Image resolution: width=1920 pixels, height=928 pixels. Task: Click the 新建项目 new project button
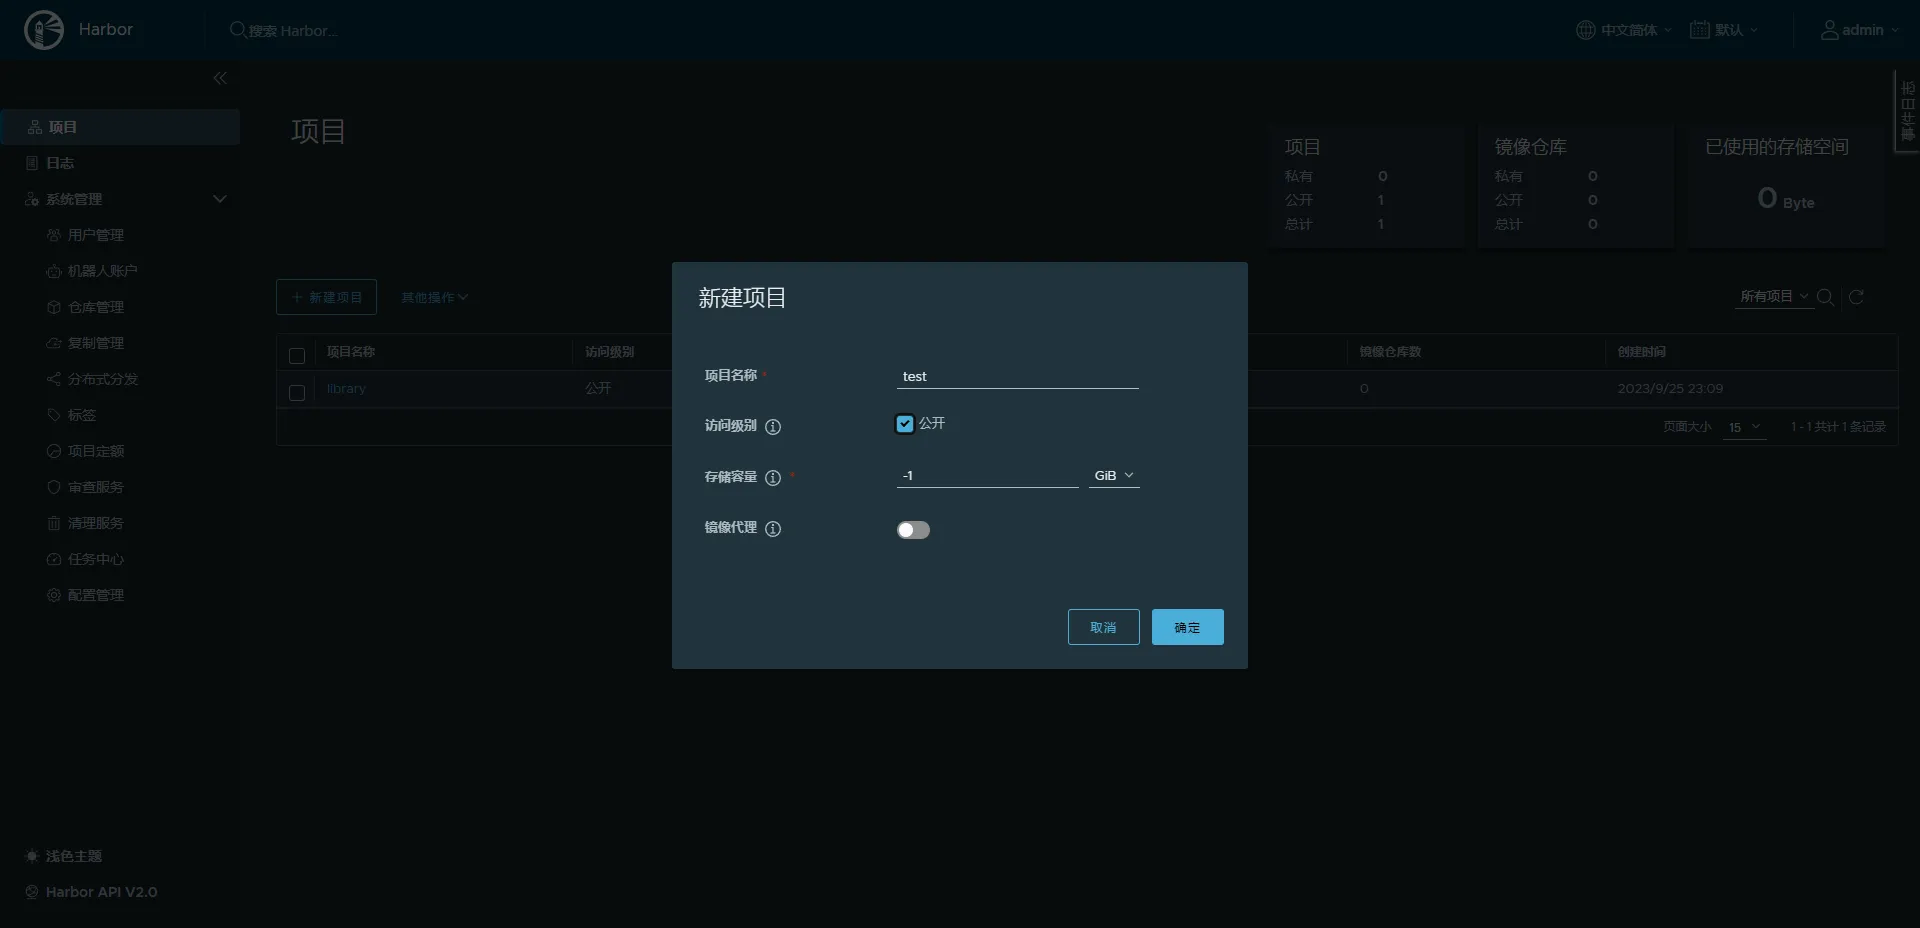[326, 297]
